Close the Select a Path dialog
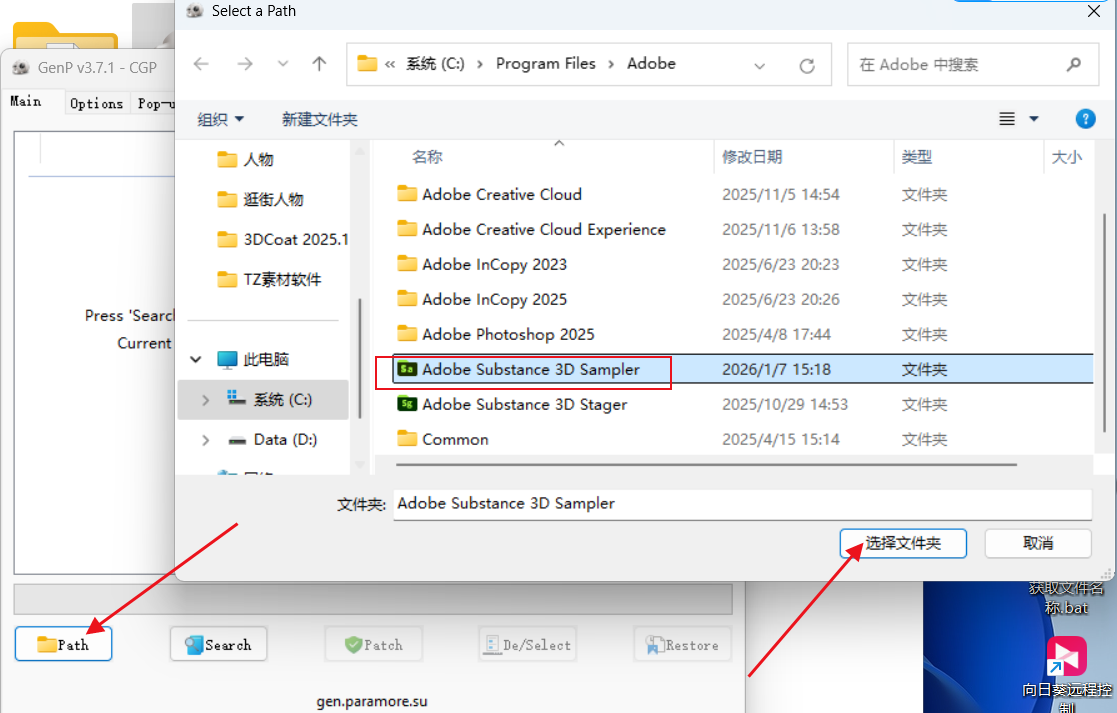 pos(1093,11)
